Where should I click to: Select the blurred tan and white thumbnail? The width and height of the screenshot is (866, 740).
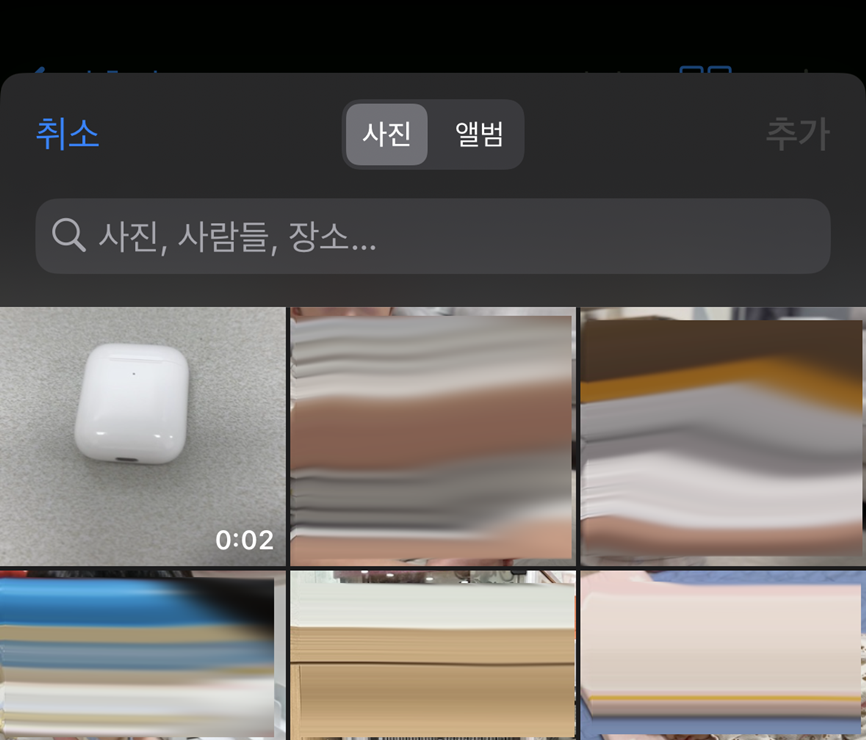tap(433, 656)
